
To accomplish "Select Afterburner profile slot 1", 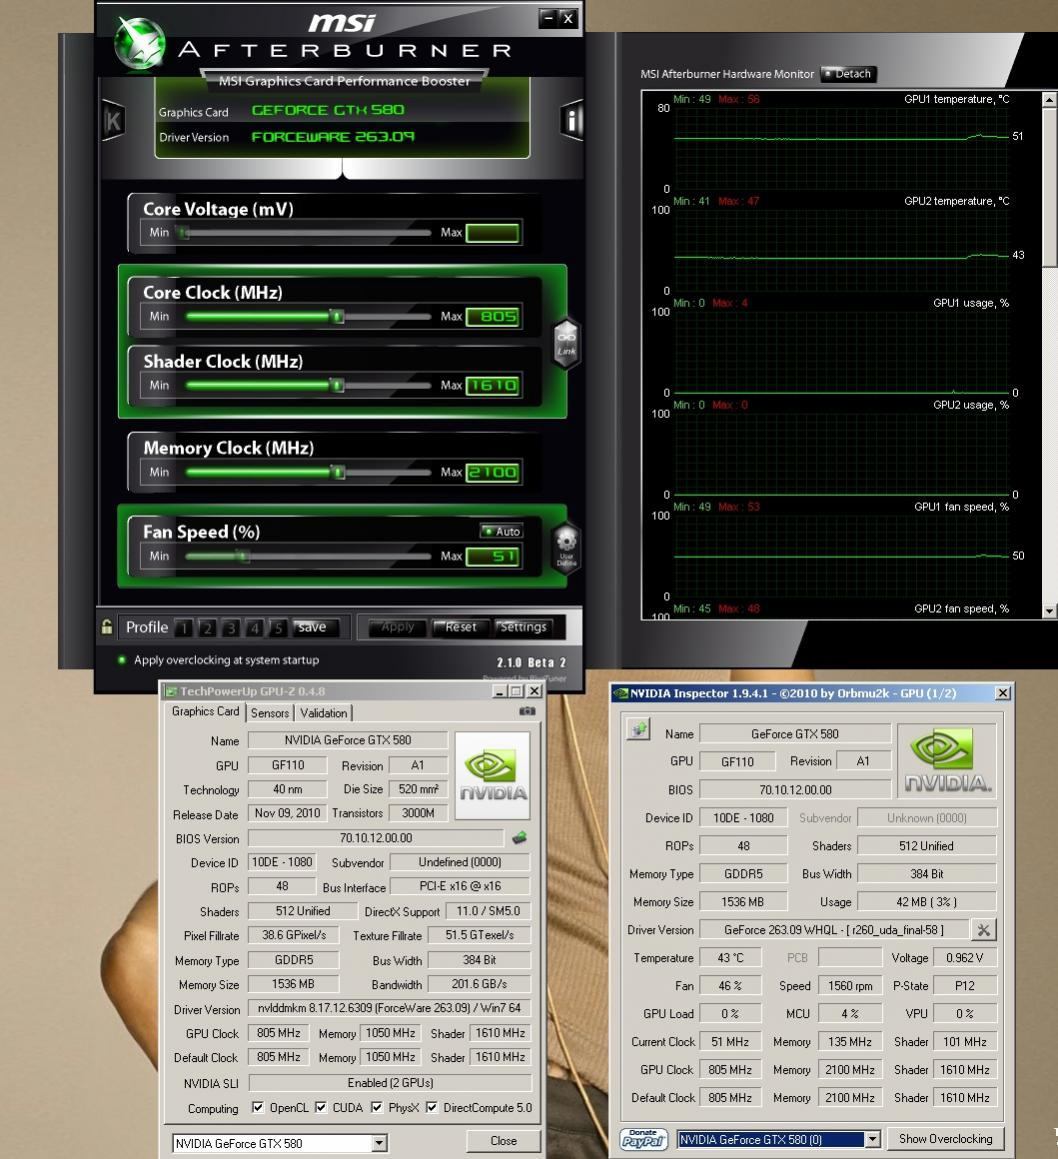I will point(183,628).
